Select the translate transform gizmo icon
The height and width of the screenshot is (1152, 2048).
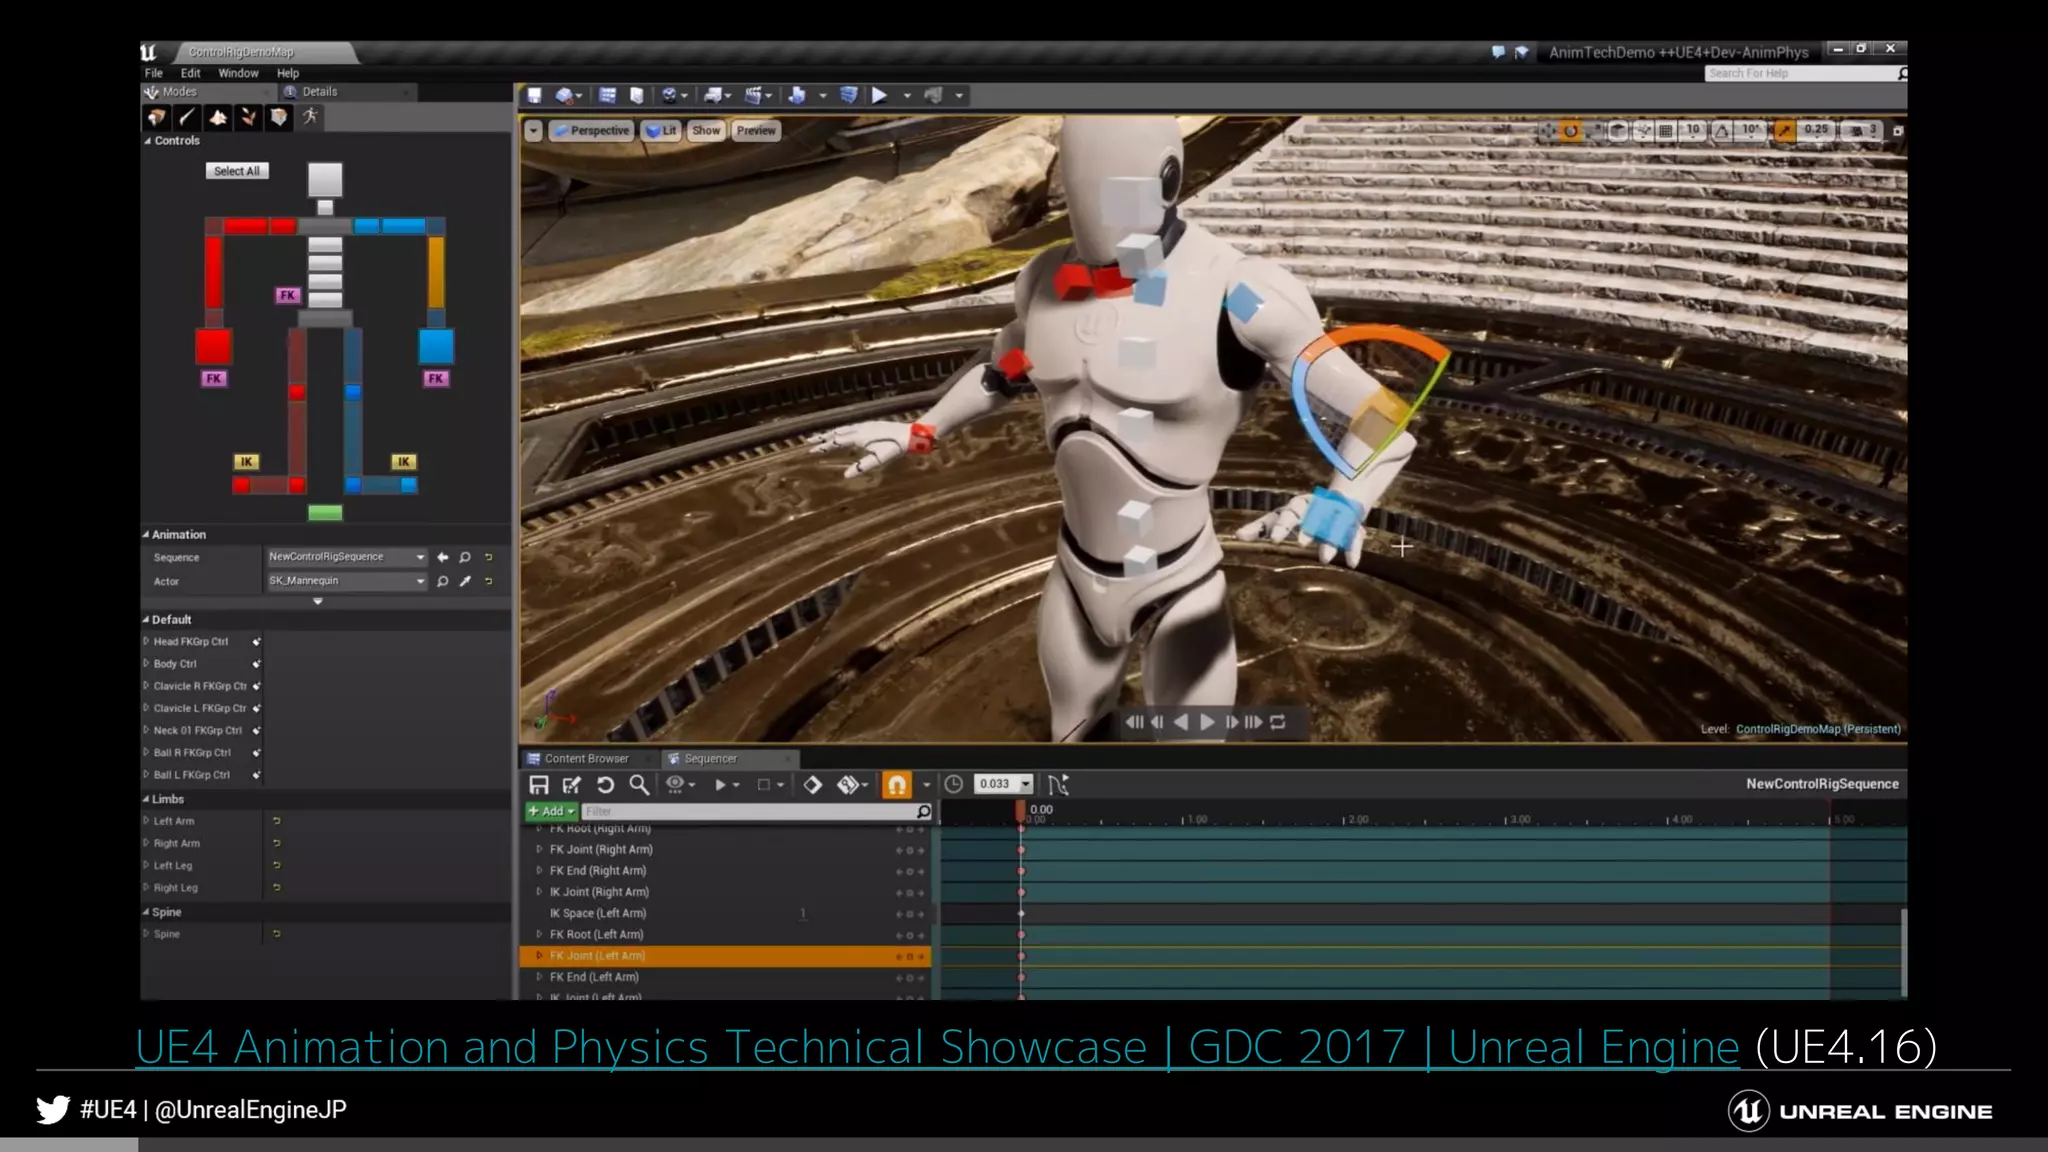(x=1547, y=131)
